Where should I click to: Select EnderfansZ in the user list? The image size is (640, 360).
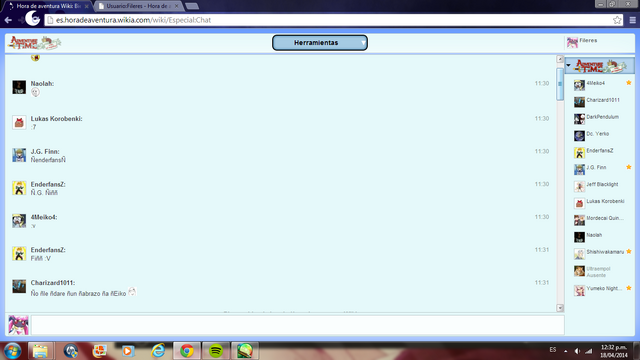(x=600, y=151)
